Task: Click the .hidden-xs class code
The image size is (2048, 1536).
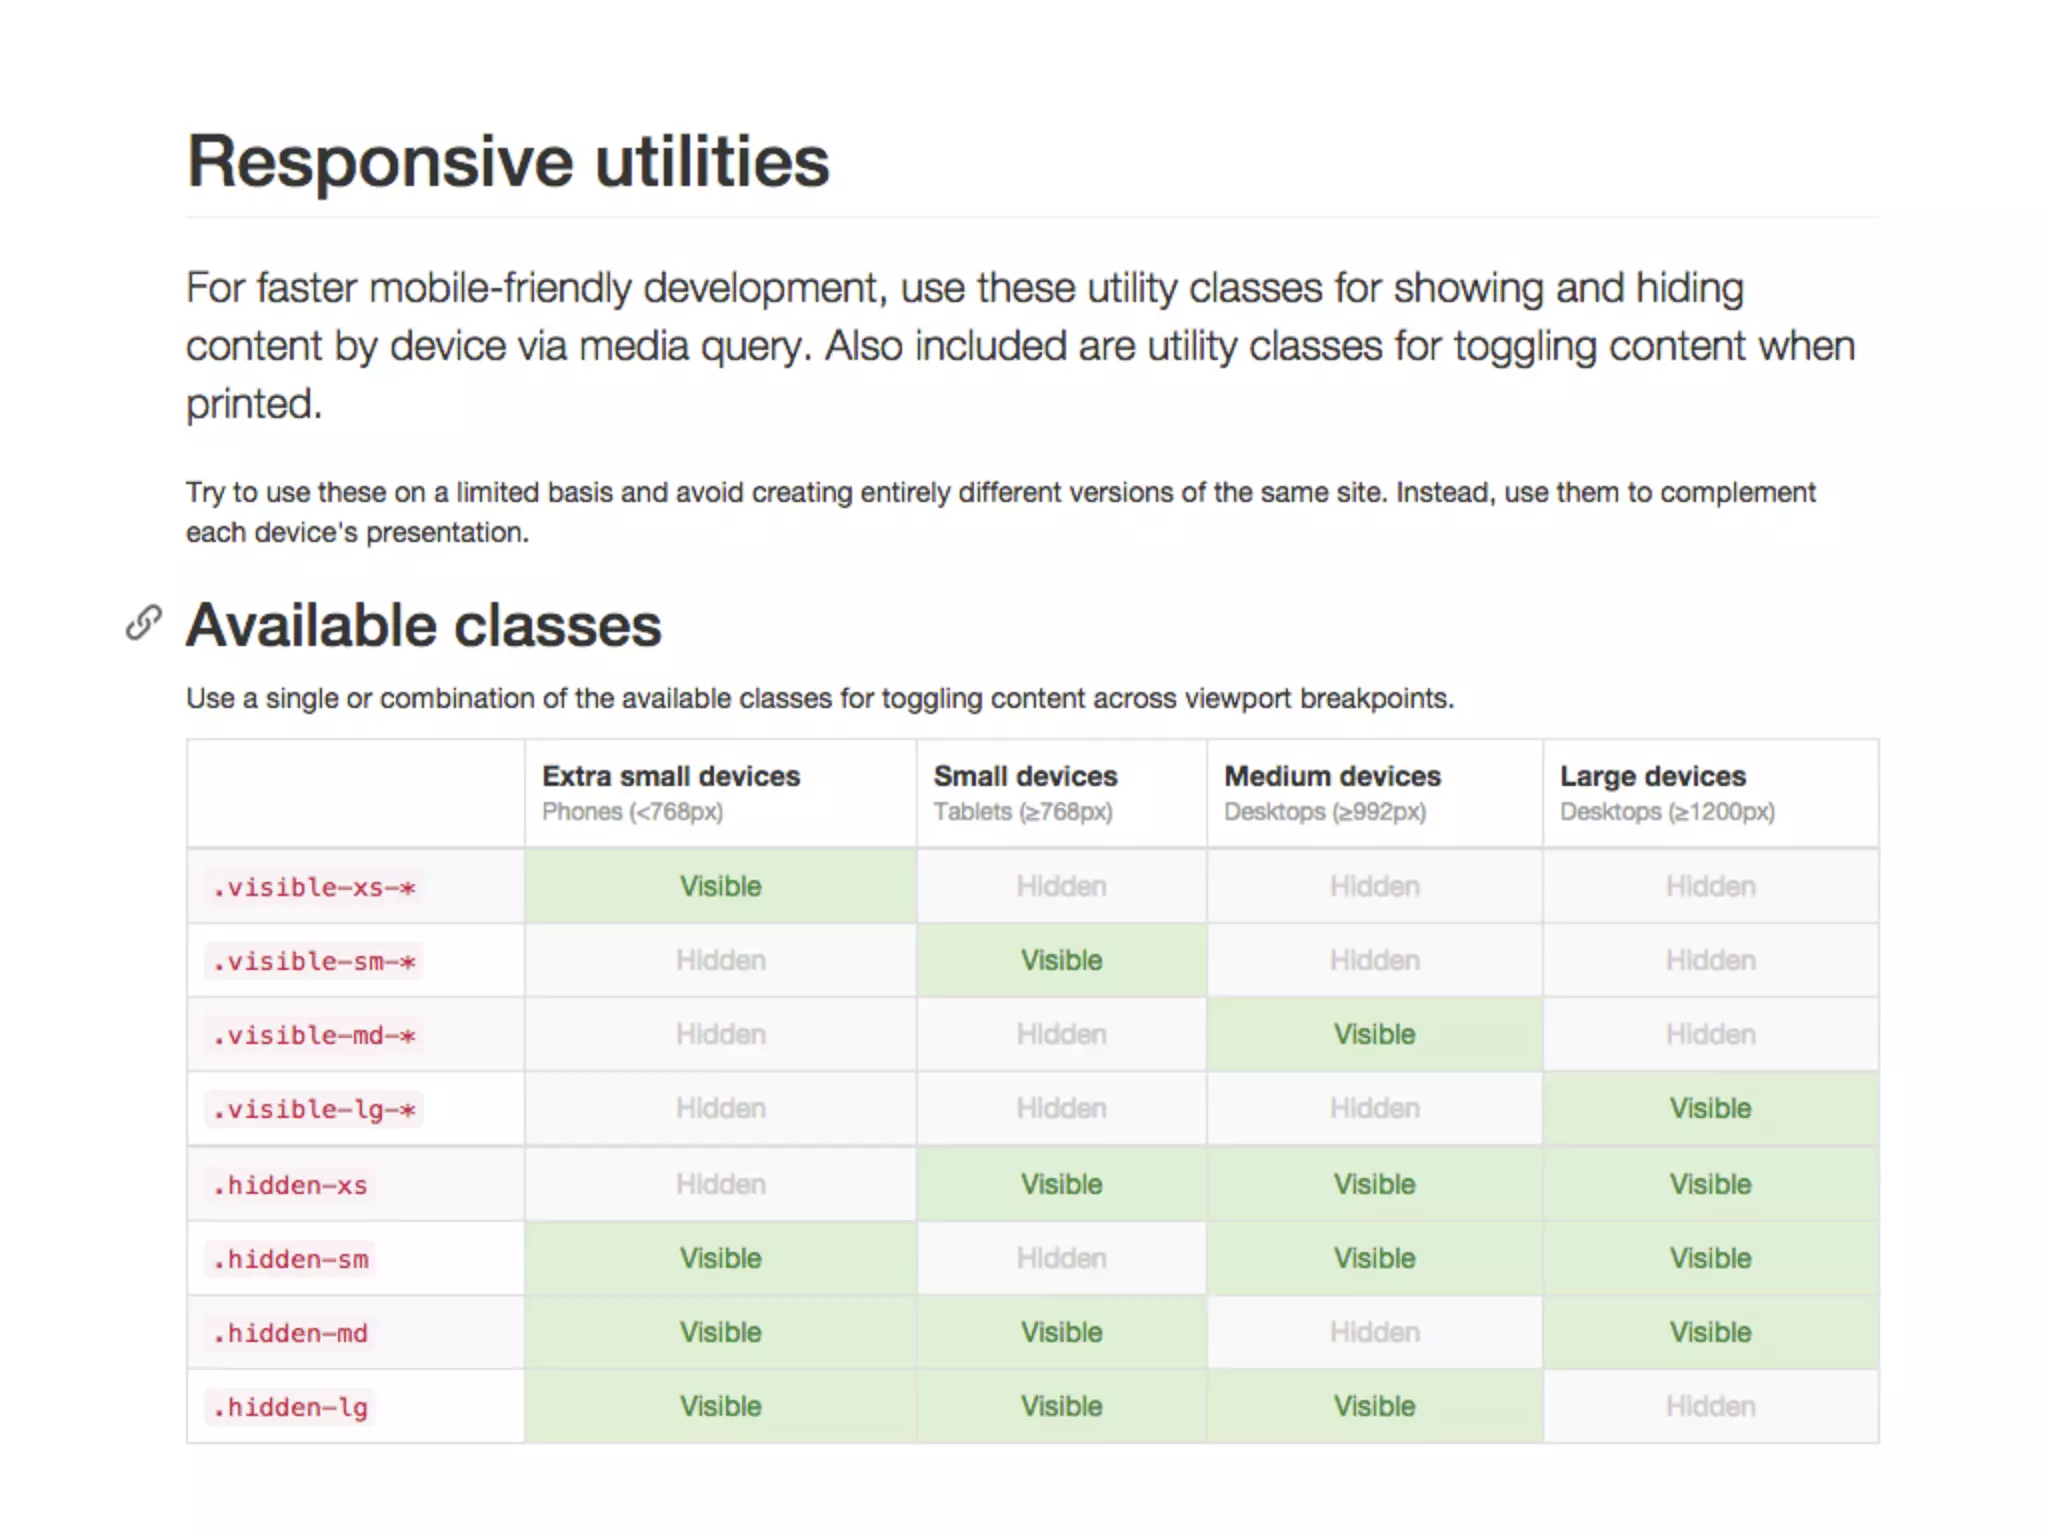Action: [290, 1186]
